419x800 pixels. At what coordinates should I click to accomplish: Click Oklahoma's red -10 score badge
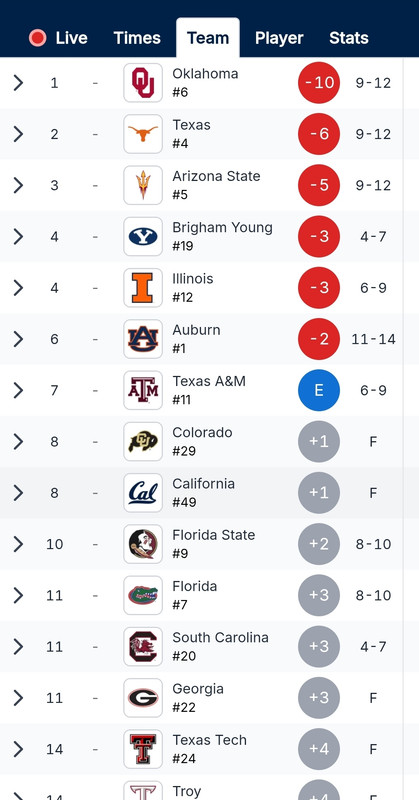point(319,83)
